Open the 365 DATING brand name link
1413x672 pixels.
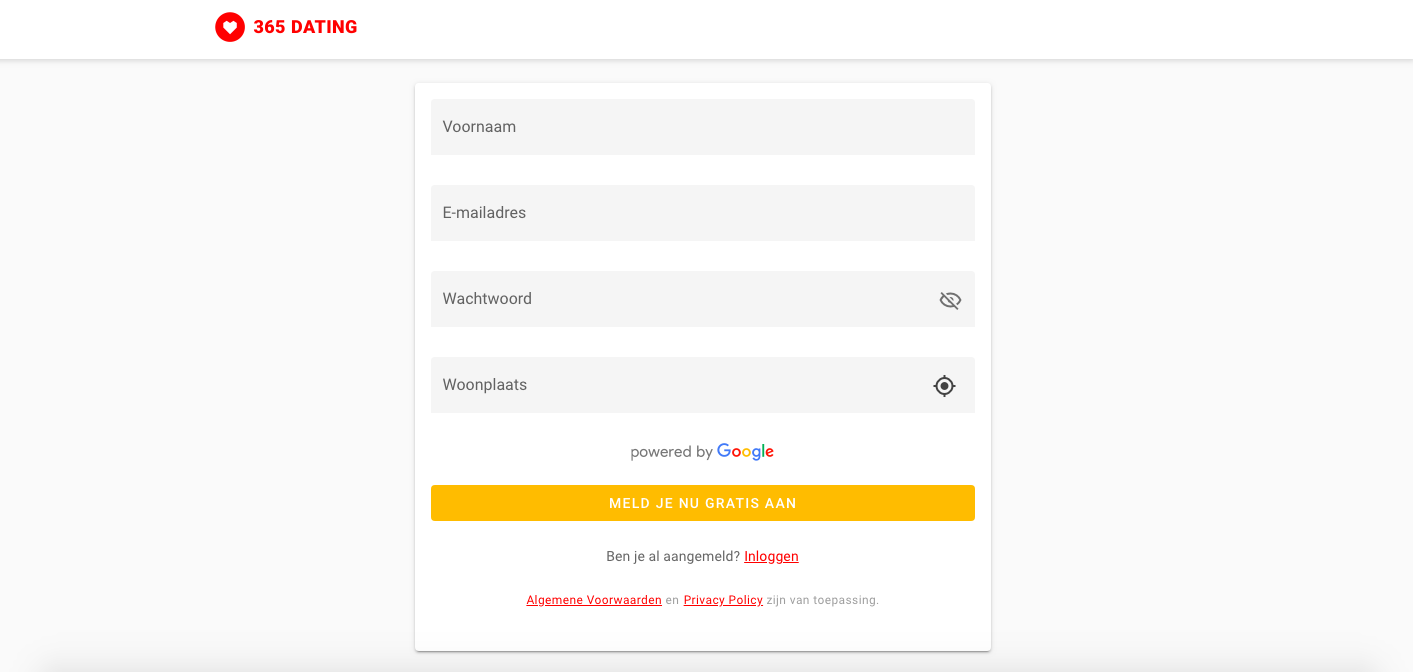click(305, 27)
